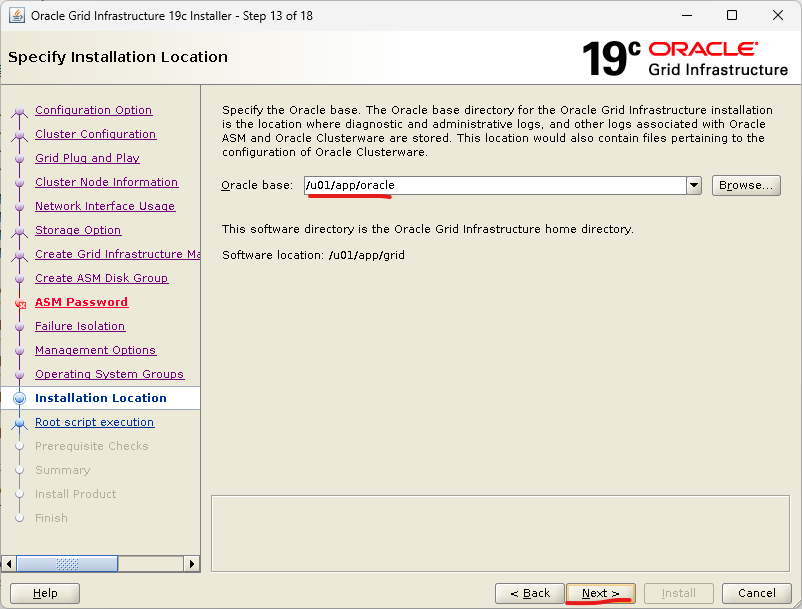This screenshot has height=609, width=802.
Task: Minimize the installer window
Action: point(687,15)
